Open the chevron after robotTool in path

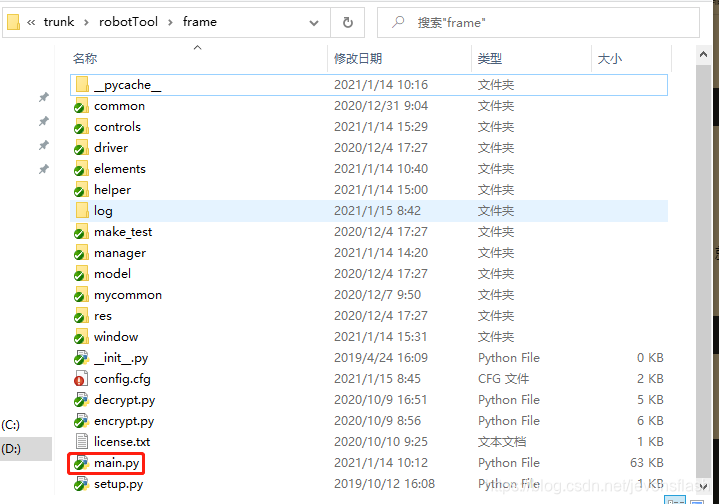pos(170,22)
